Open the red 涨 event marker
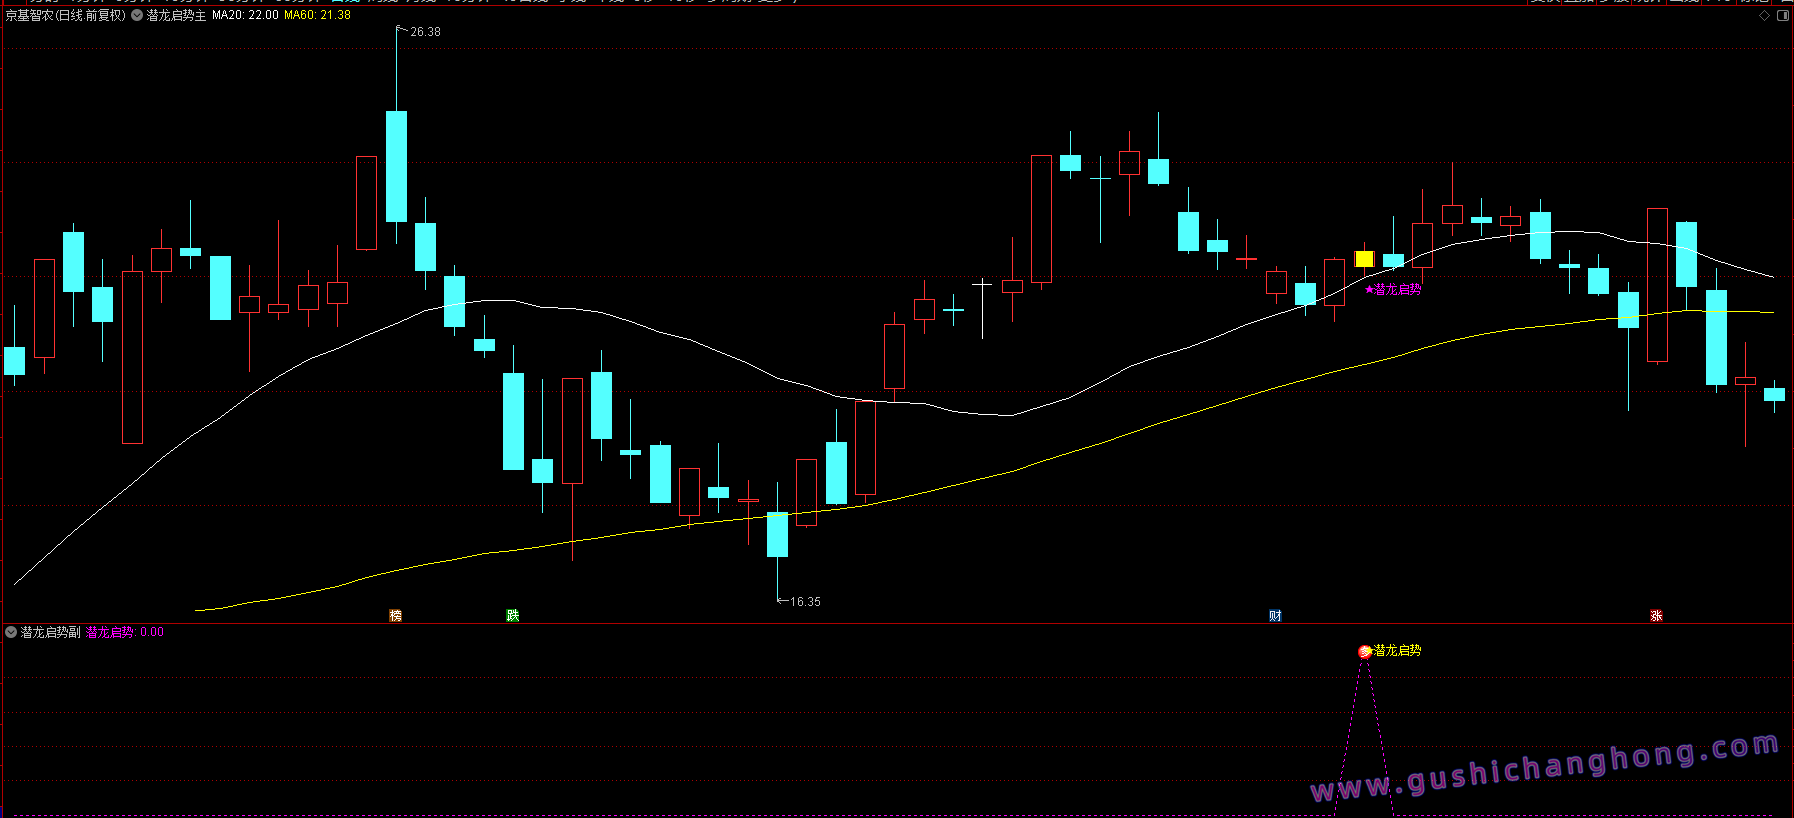This screenshot has width=1794, height=818. coord(1656,615)
